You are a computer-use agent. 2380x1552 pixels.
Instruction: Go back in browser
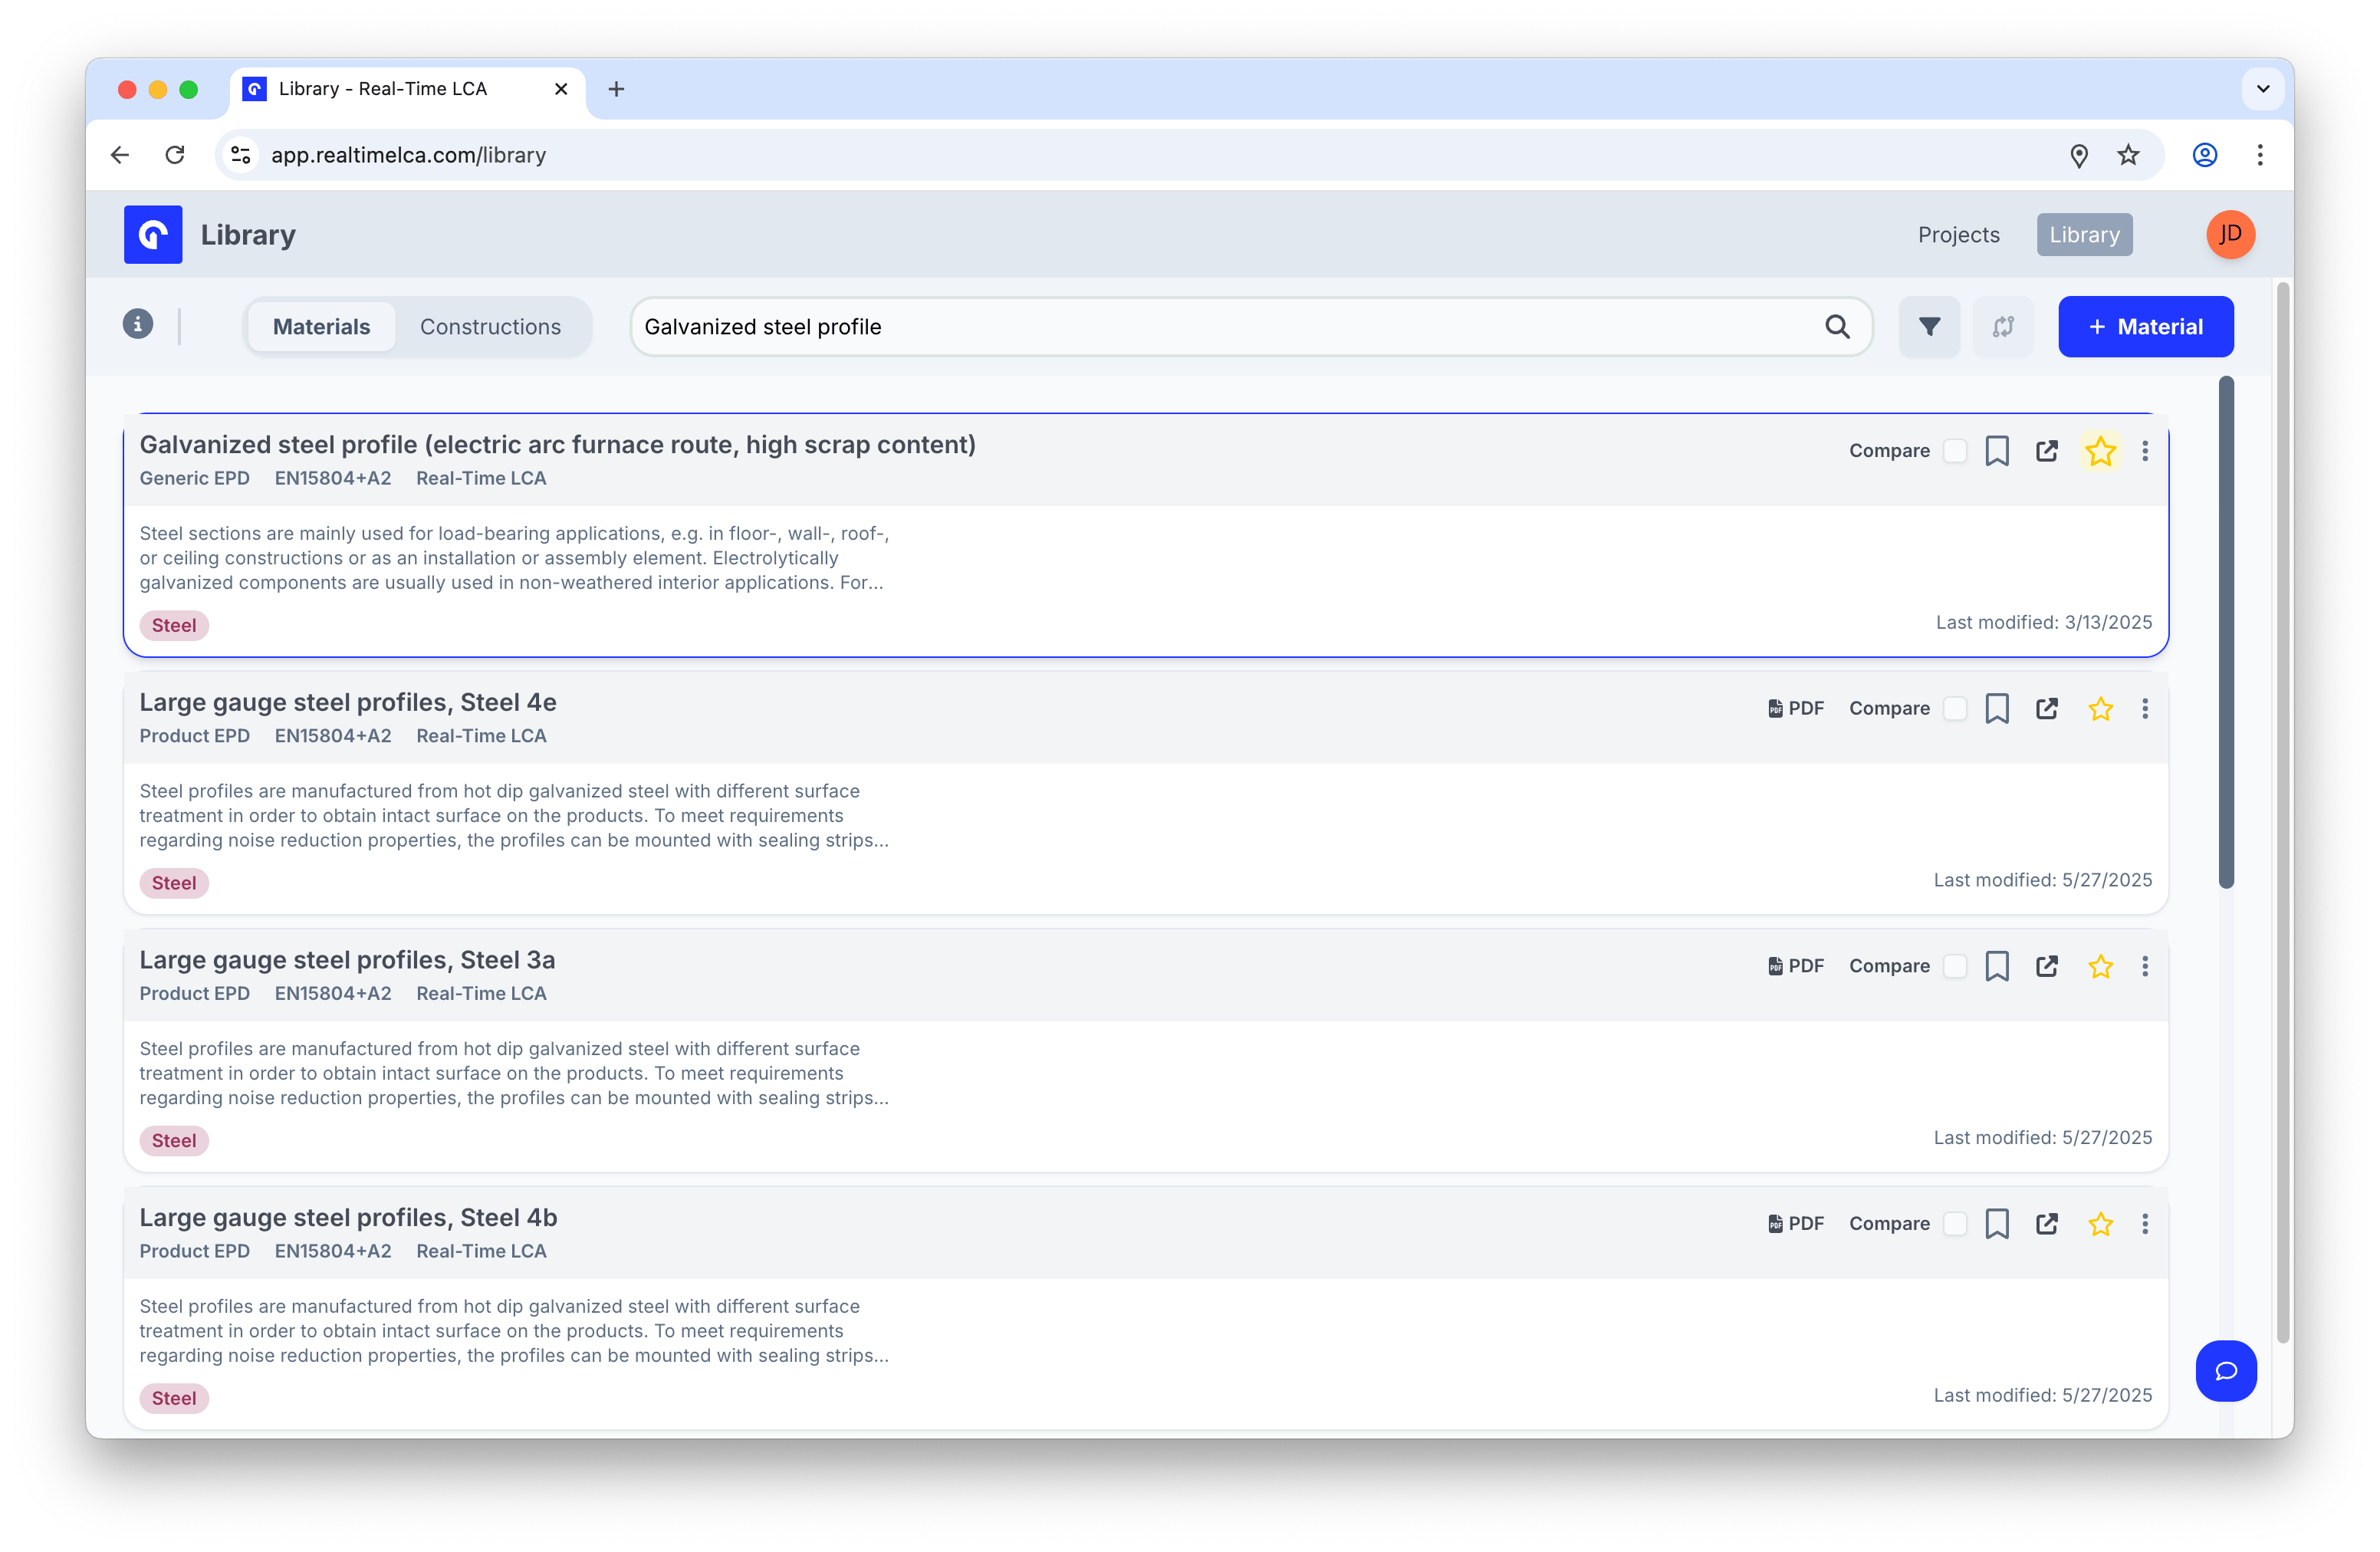pos(120,155)
